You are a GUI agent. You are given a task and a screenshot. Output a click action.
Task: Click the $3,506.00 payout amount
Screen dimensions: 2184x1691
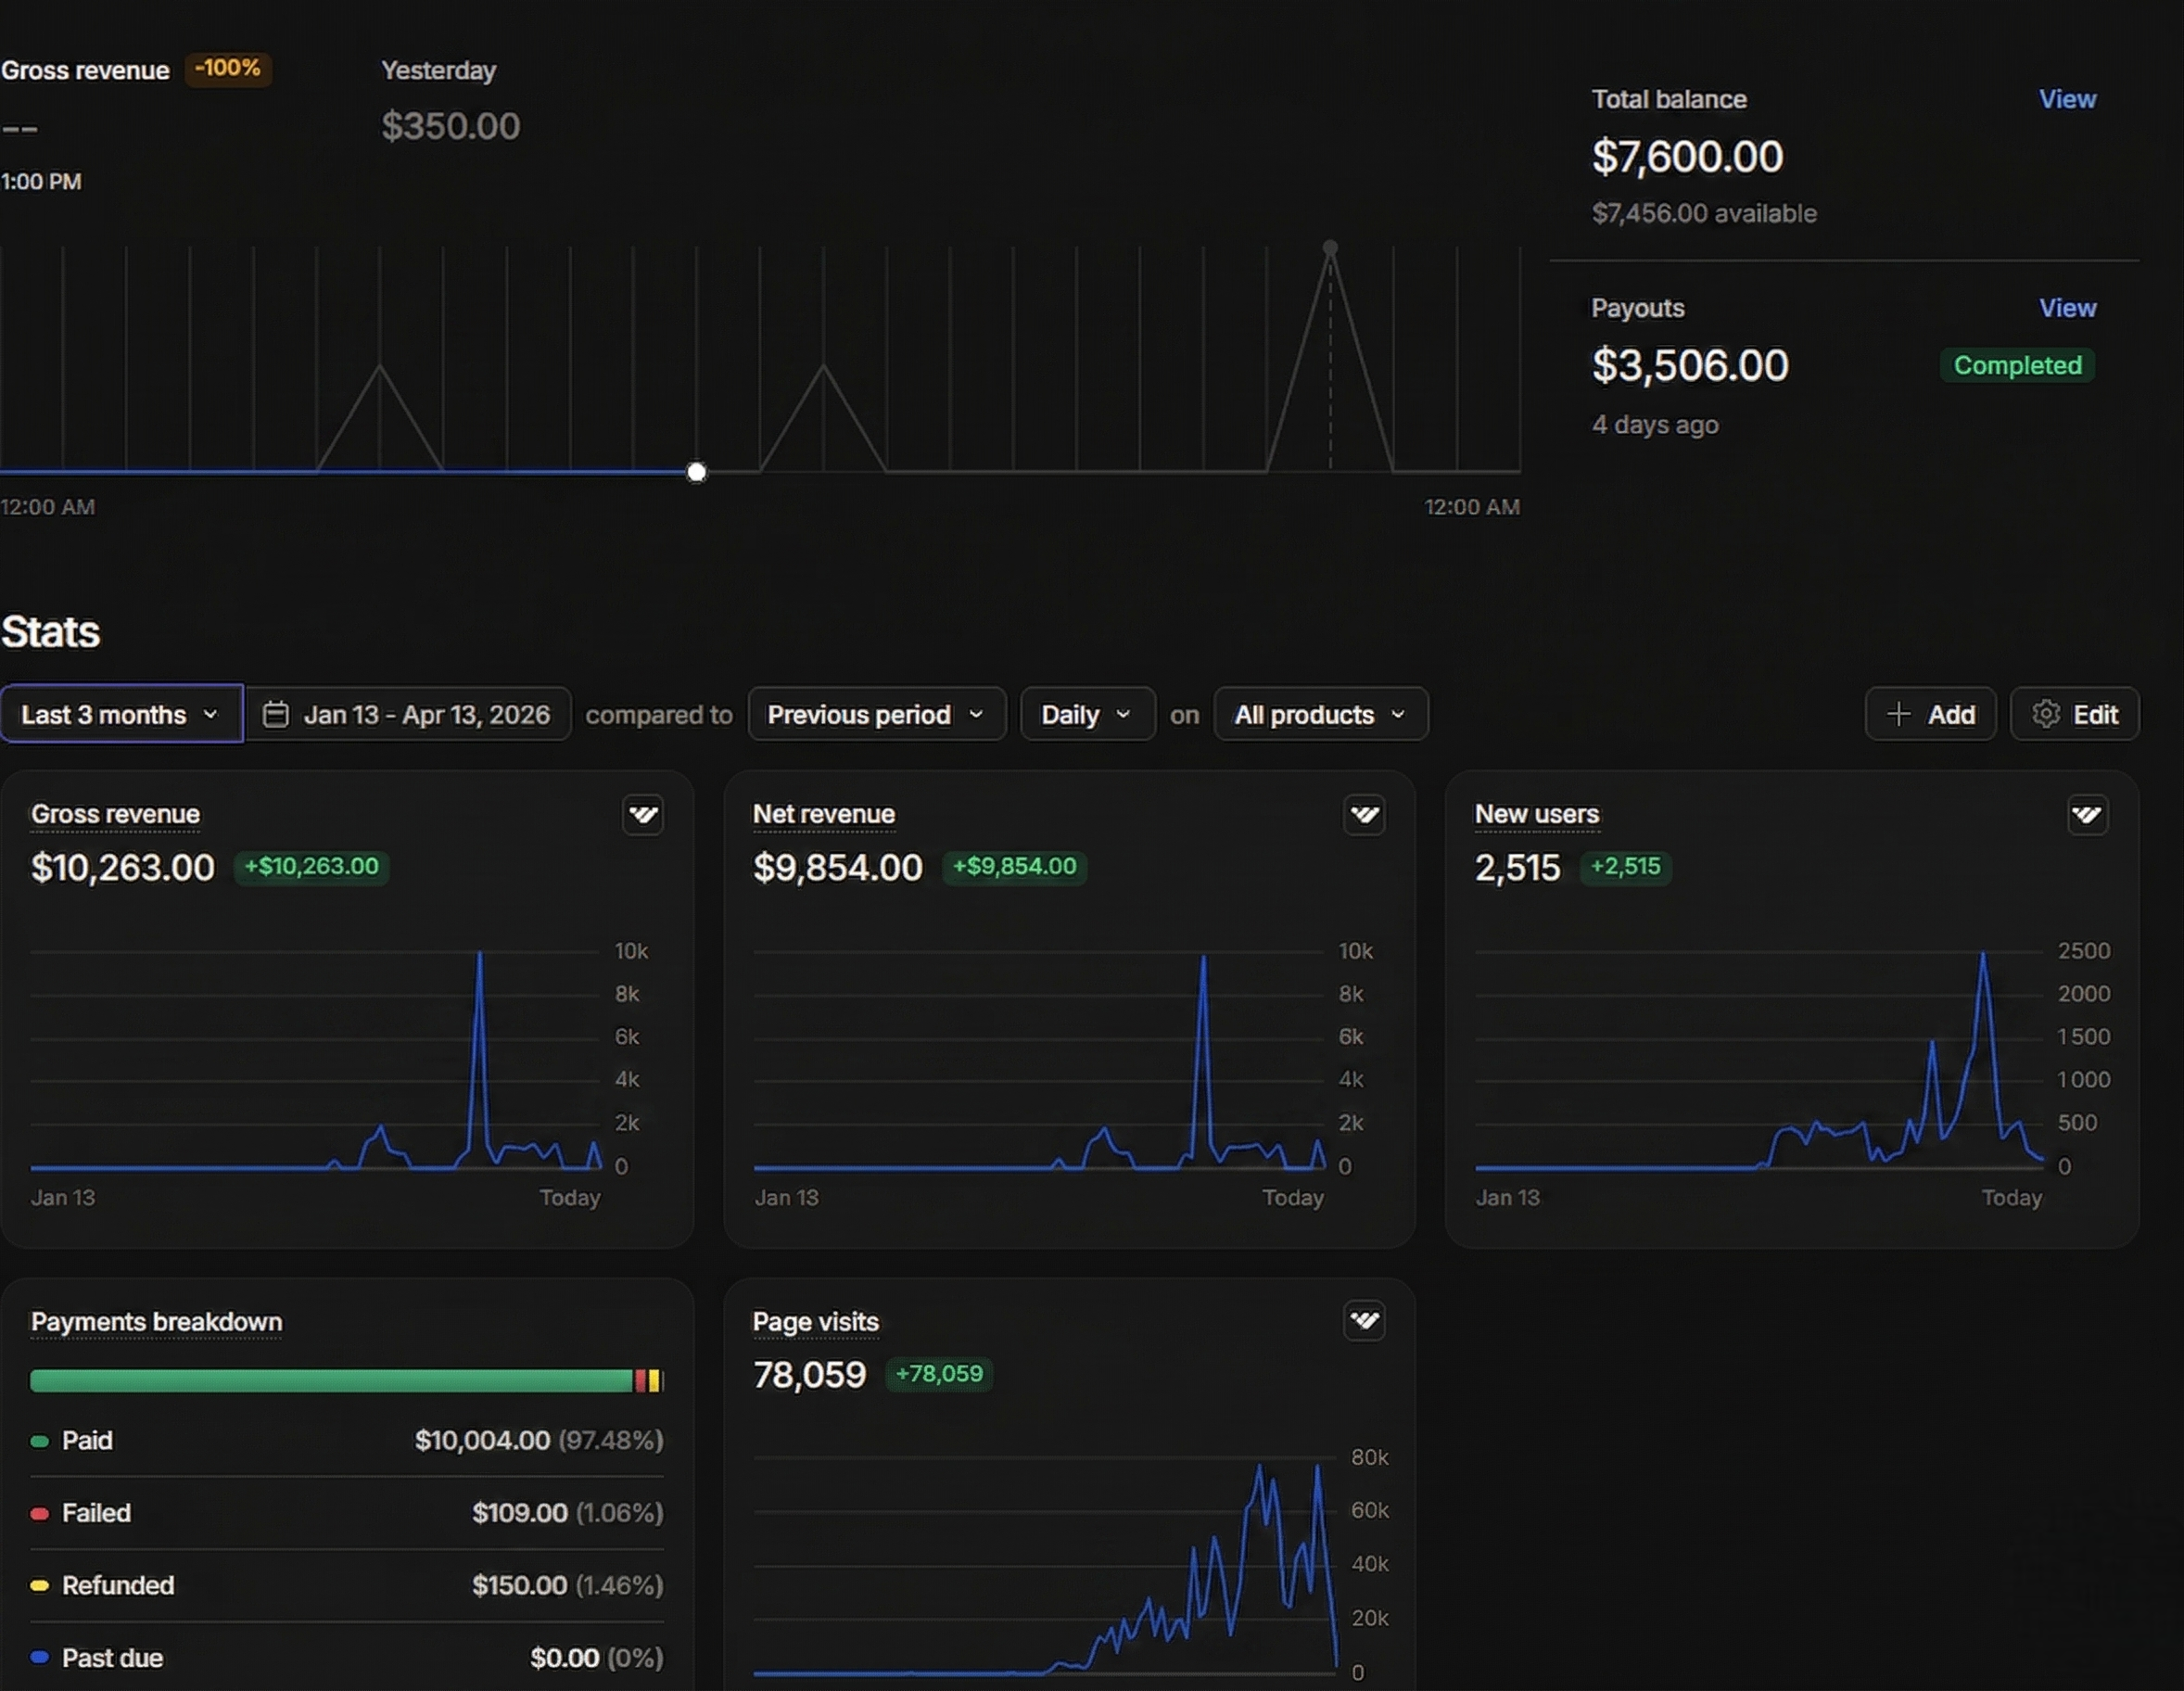(1690, 365)
